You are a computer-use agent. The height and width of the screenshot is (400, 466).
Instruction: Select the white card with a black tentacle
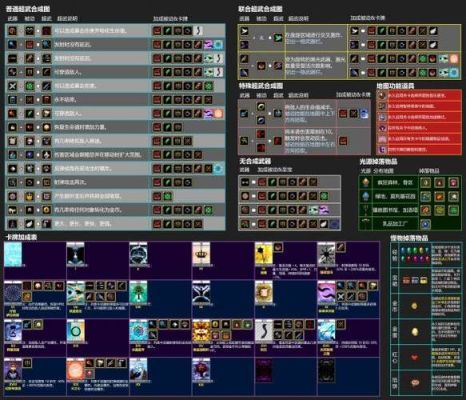pyautogui.click(x=264, y=331)
